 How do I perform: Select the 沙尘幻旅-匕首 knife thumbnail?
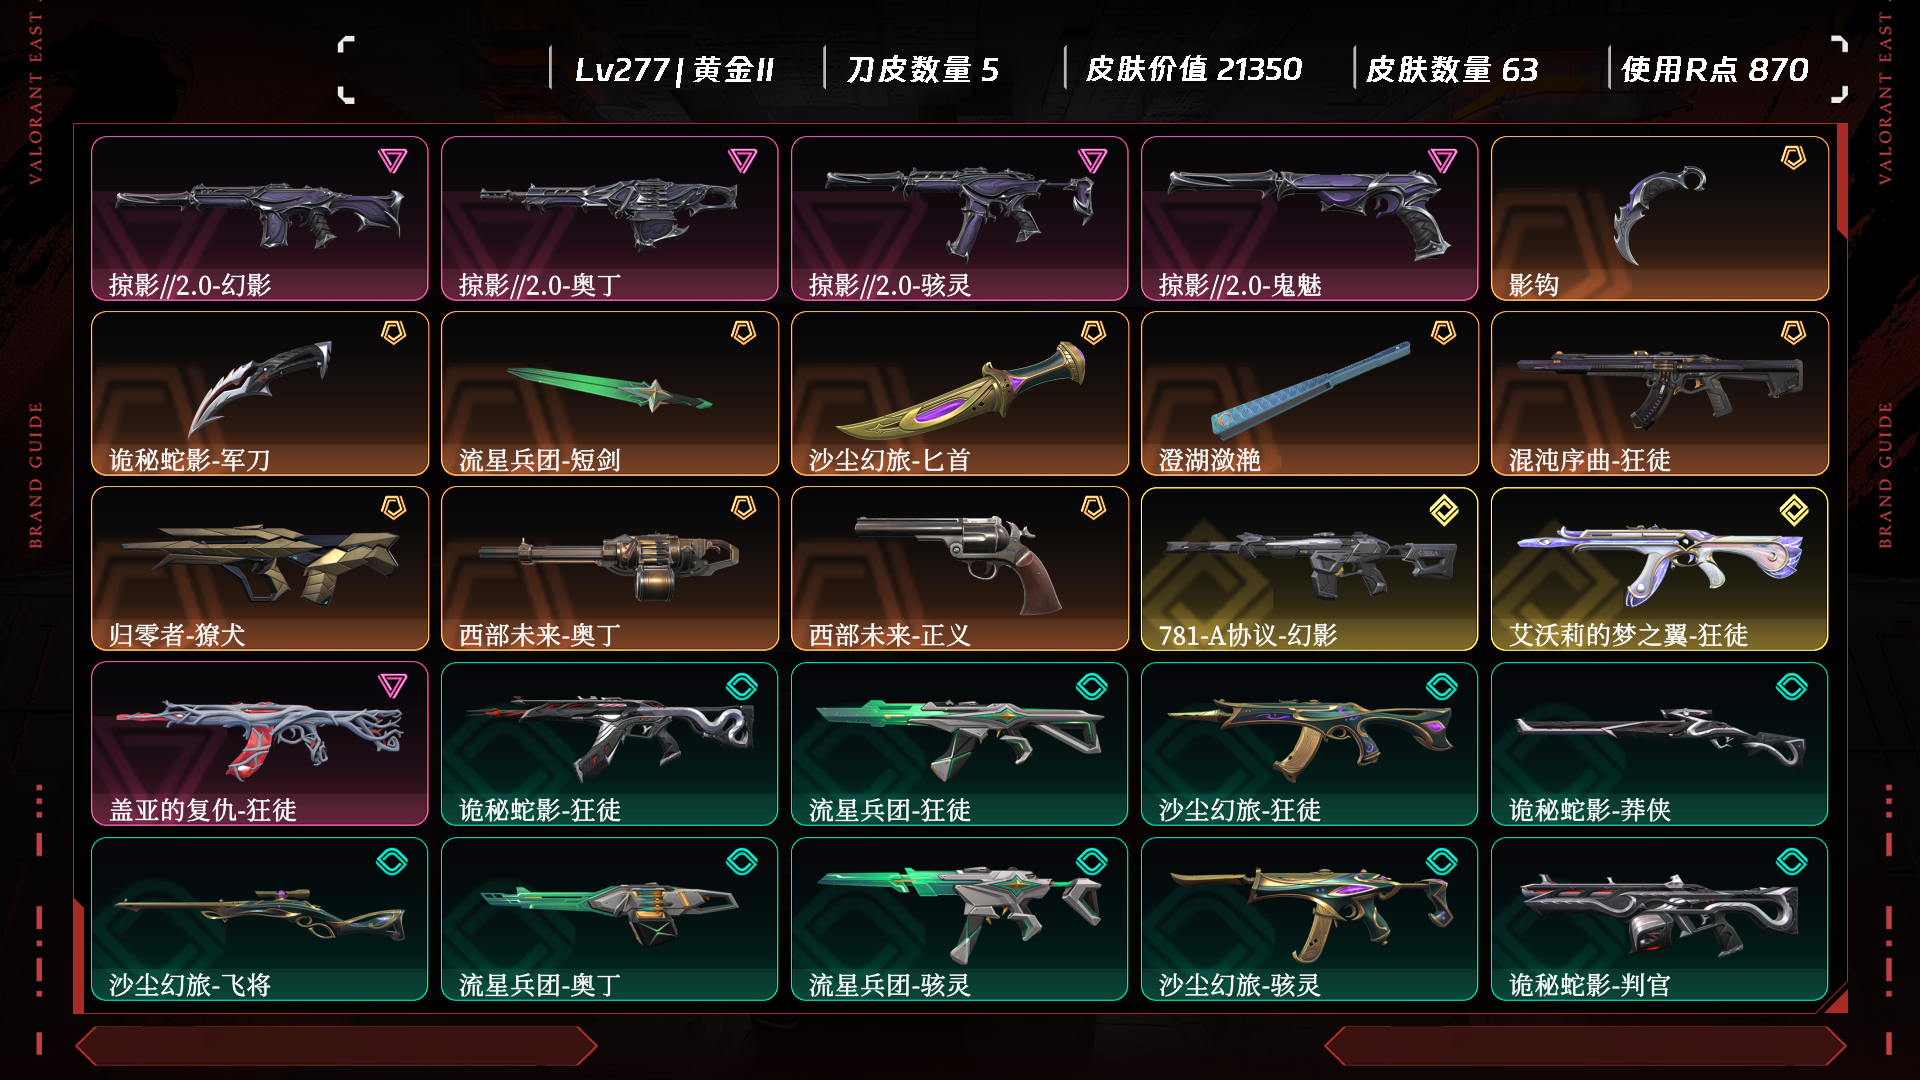tap(960, 394)
